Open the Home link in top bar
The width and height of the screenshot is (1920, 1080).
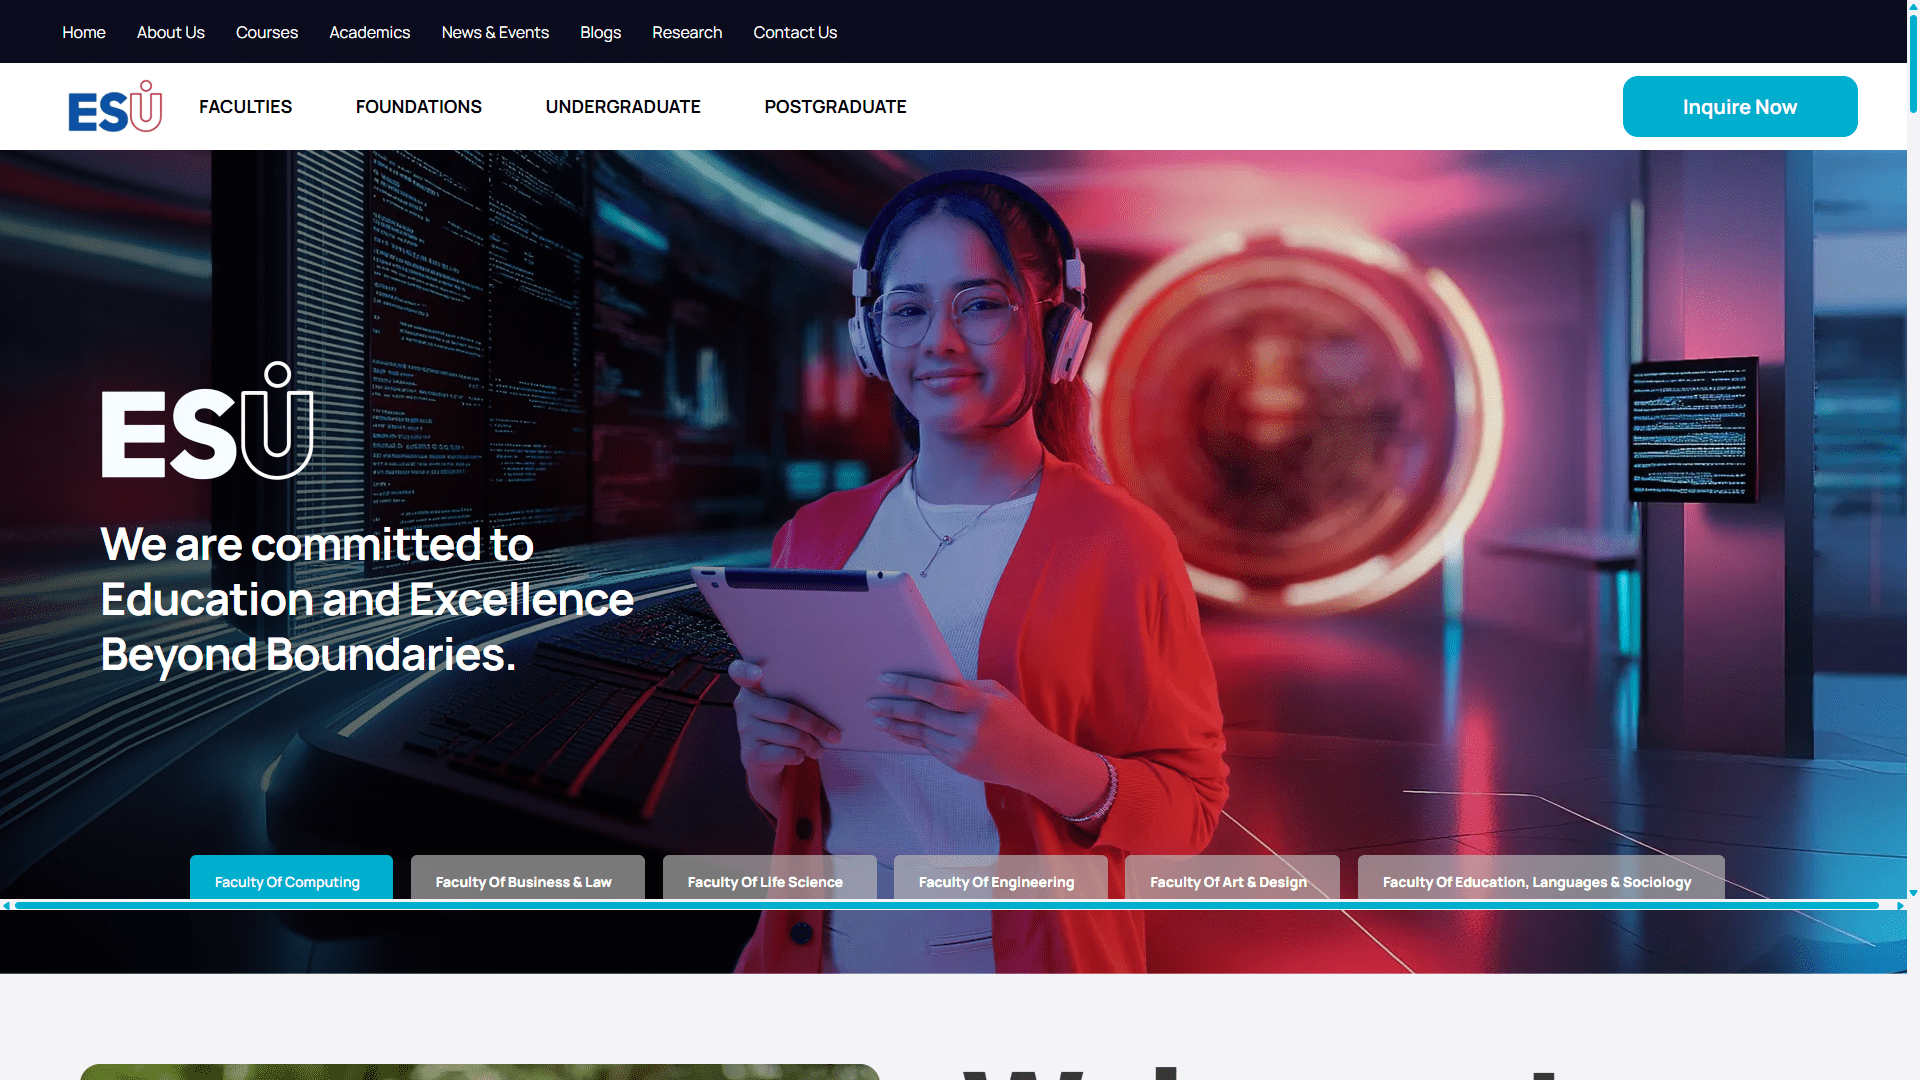(84, 32)
